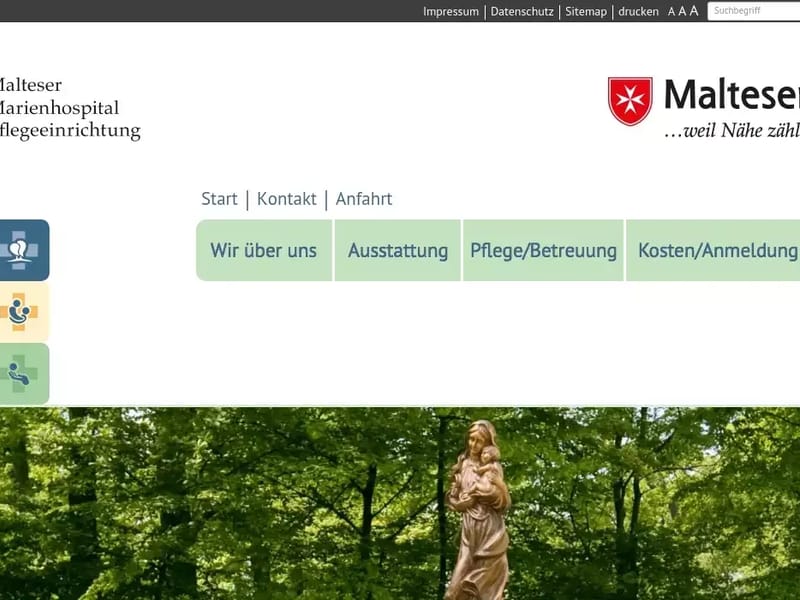The height and width of the screenshot is (600, 800).
Task: Click the Start navigation link
Action: (219, 198)
